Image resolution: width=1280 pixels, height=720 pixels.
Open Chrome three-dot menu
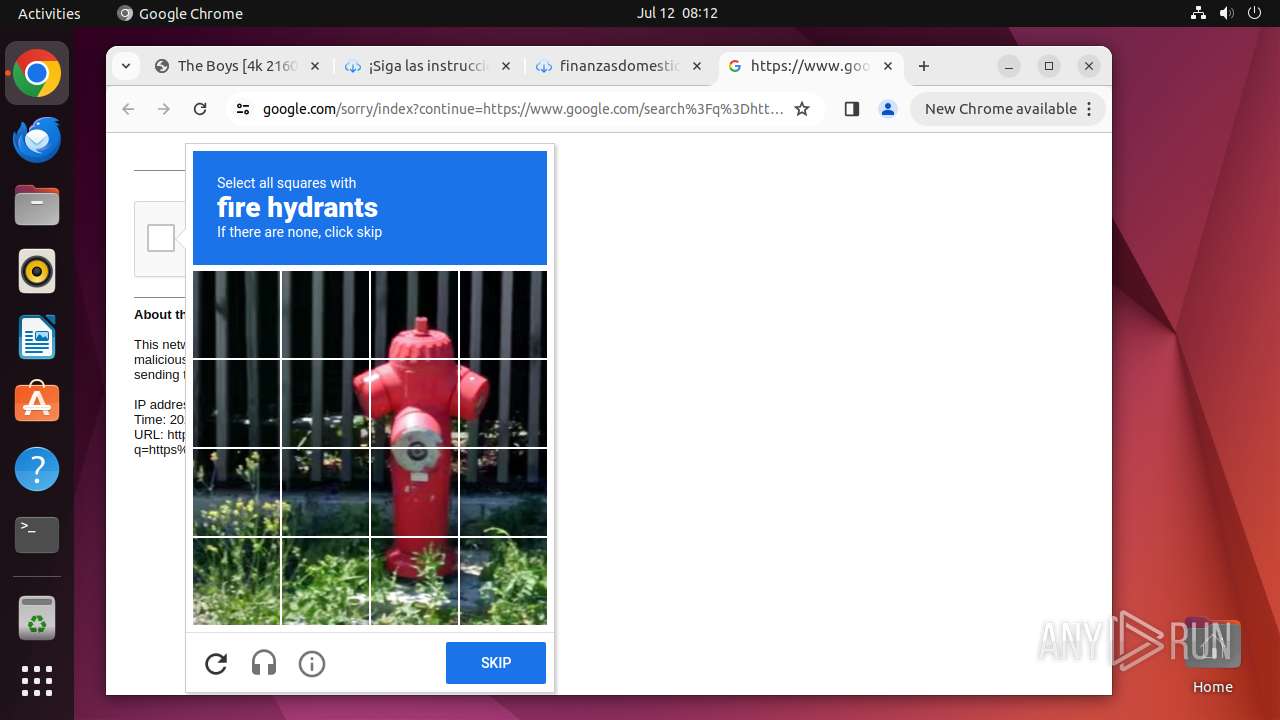1089,109
